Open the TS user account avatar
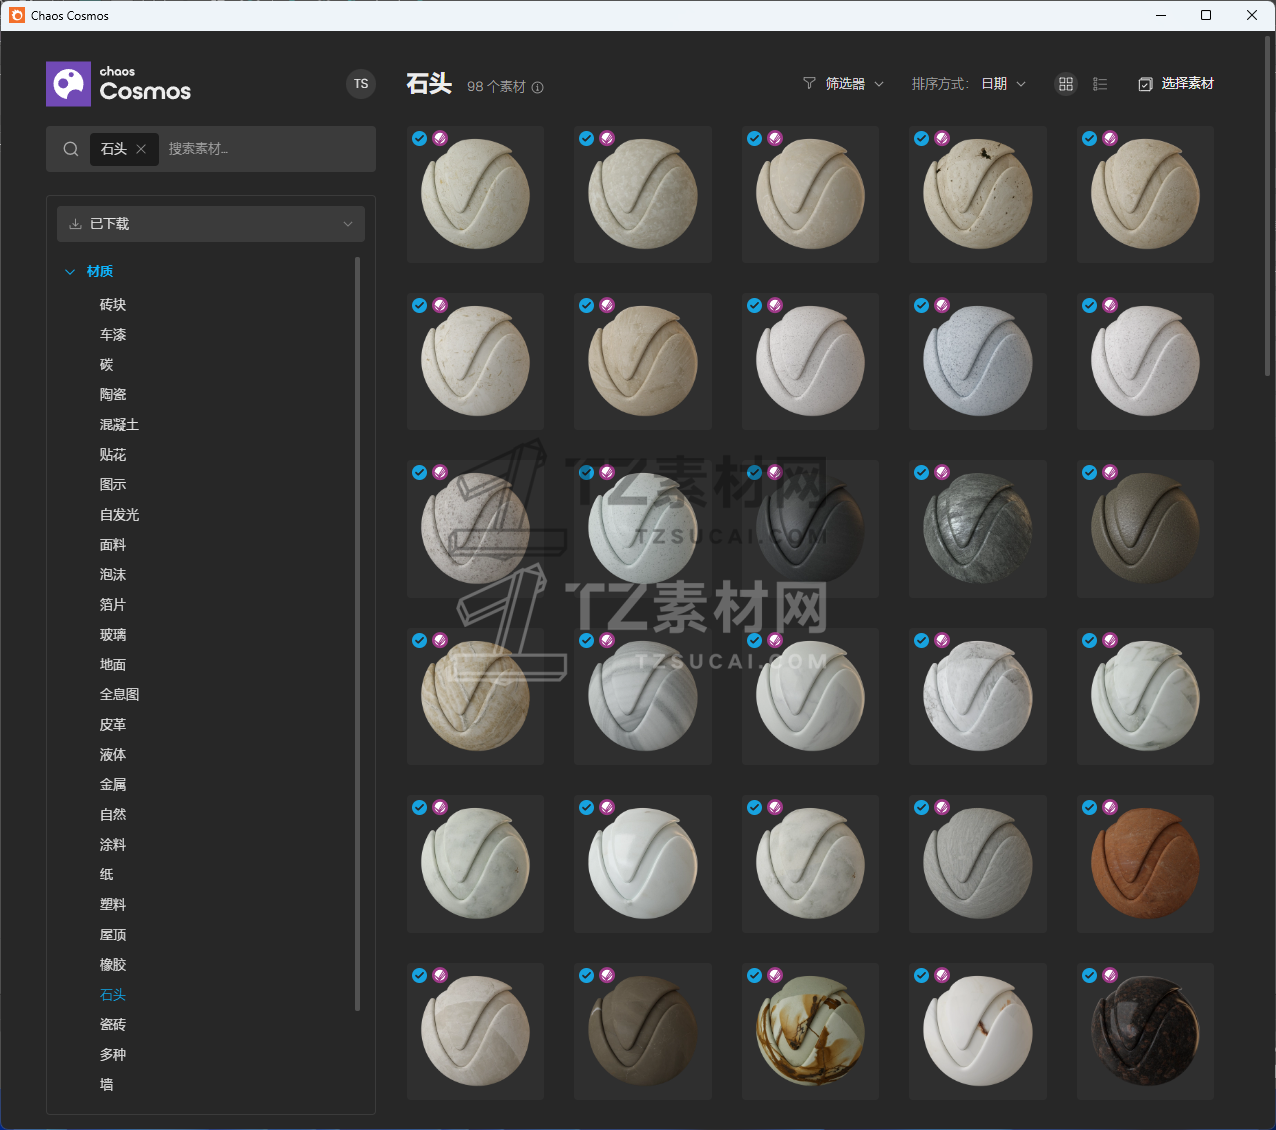 pyautogui.click(x=361, y=84)
